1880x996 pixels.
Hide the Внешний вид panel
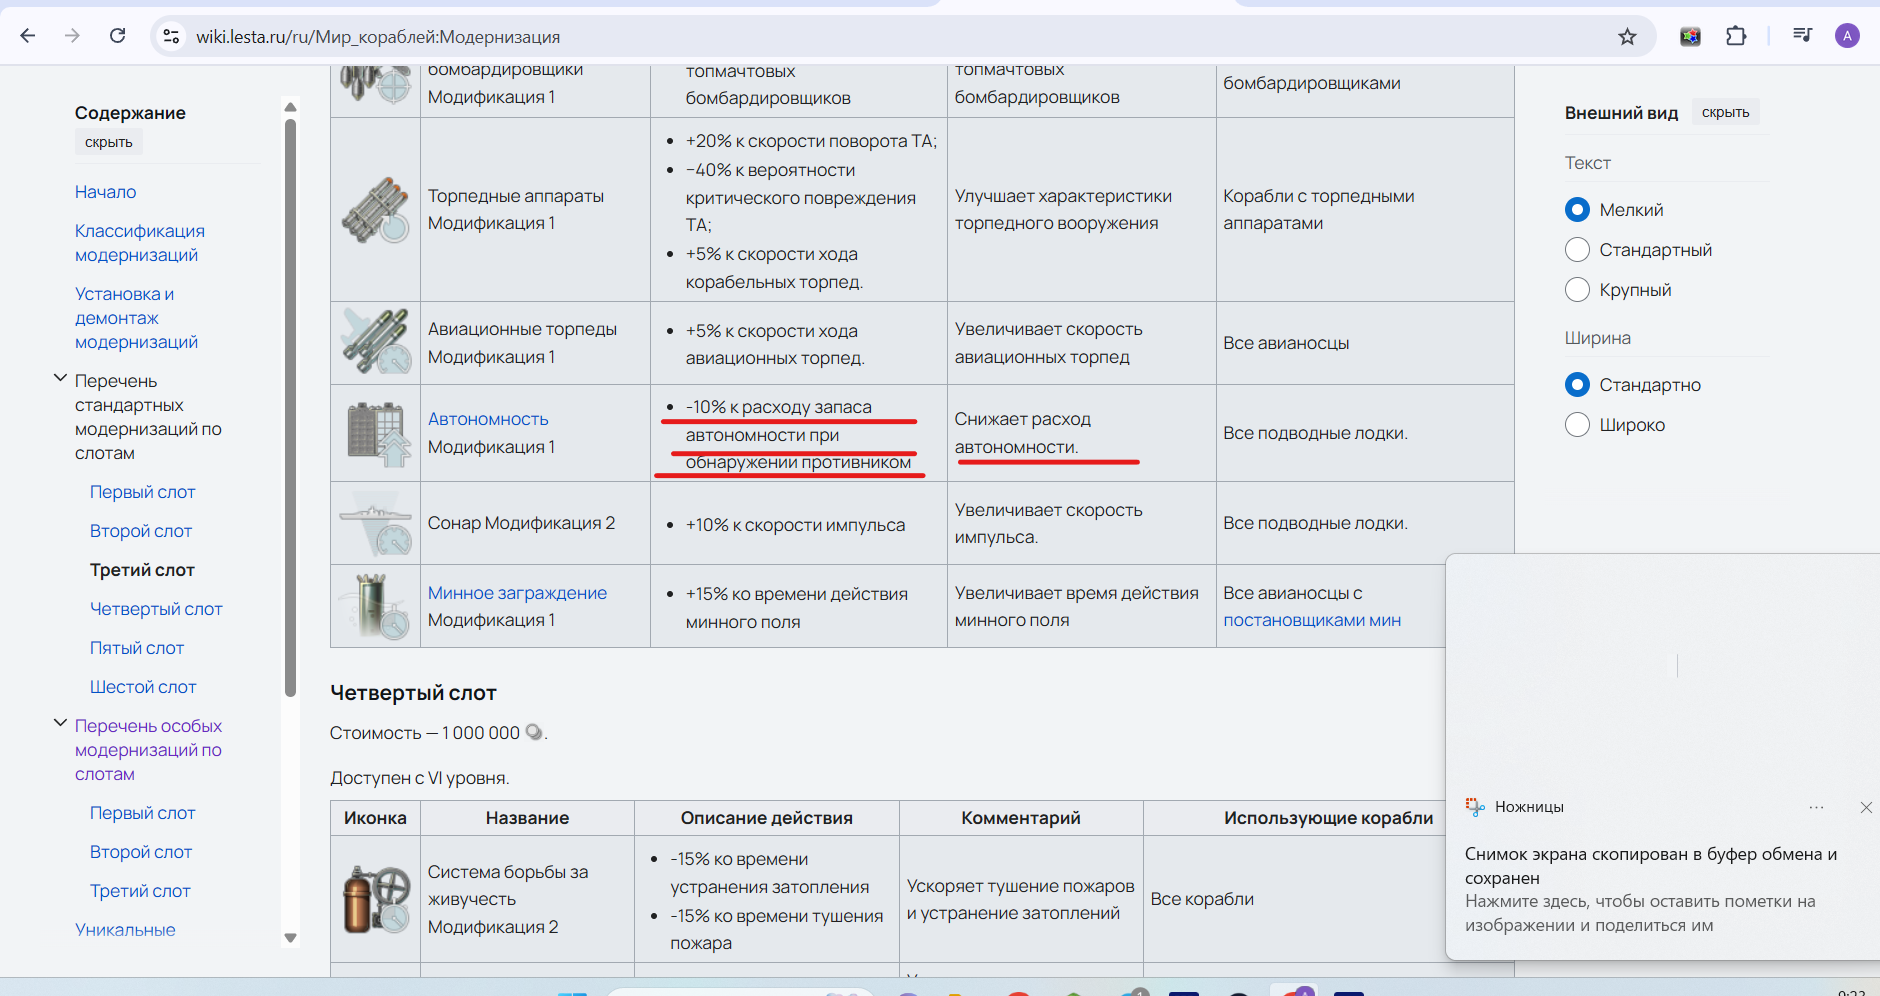click(1725, 112)
